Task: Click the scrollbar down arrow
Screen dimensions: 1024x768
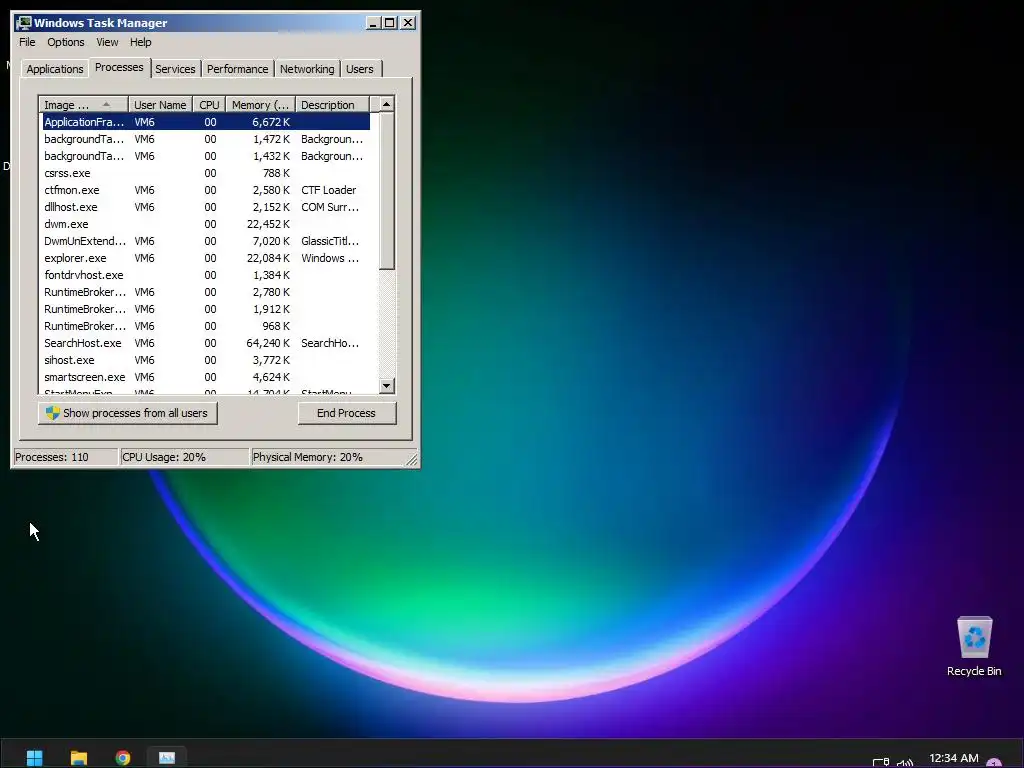Action: click(387, 386)
